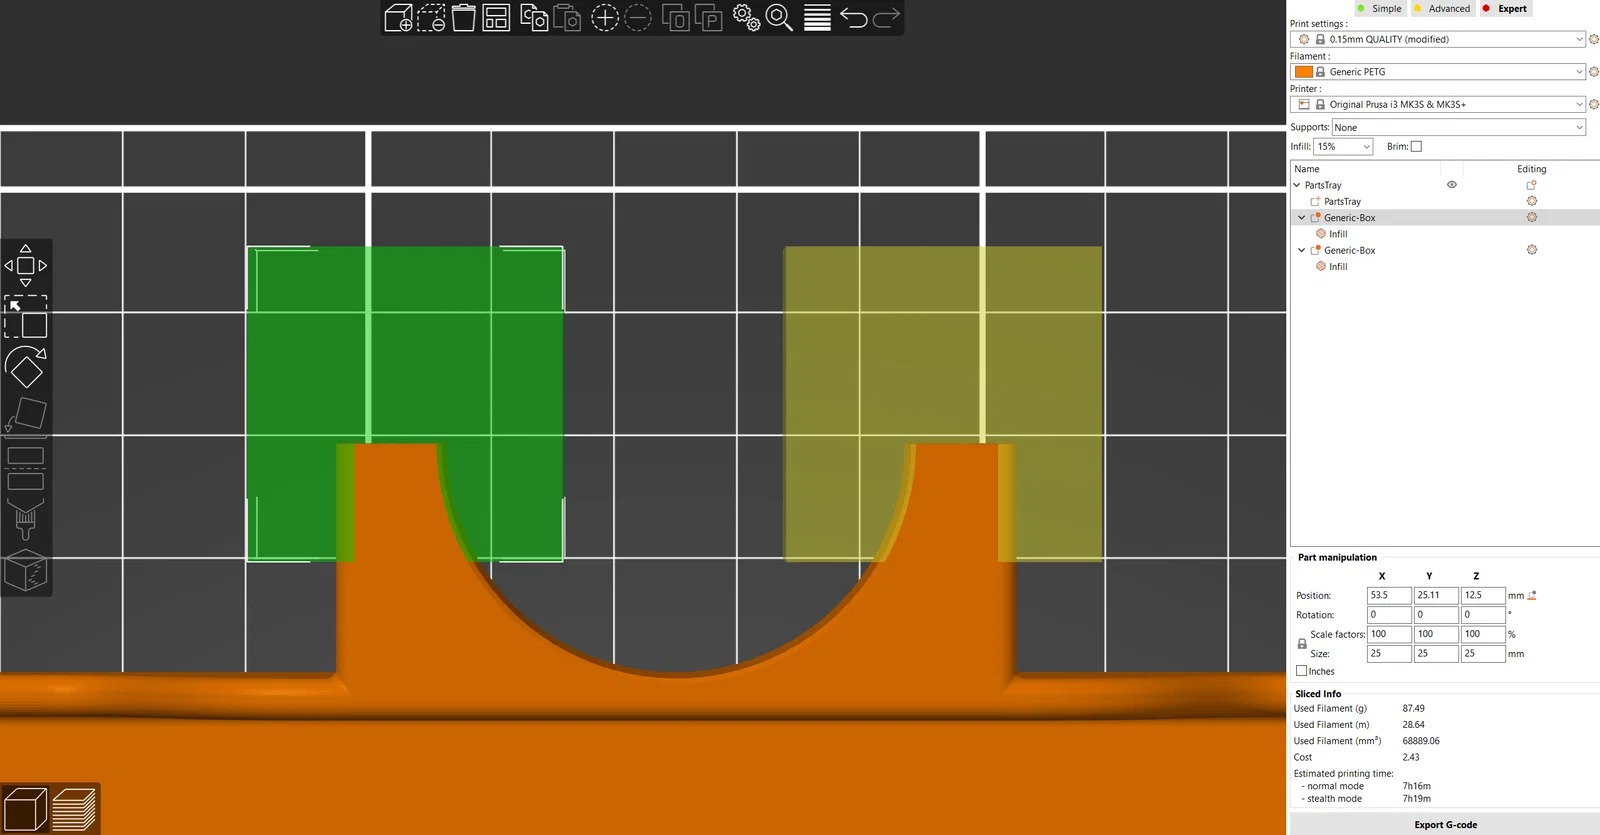Click the editing gear for PartsTray child row
The height and width of the screenshot is (835, 1600).
1532,201
